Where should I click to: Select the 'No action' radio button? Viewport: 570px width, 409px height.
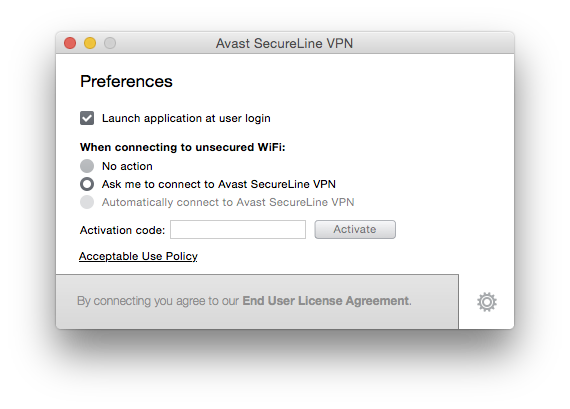(x=87, y=166)
